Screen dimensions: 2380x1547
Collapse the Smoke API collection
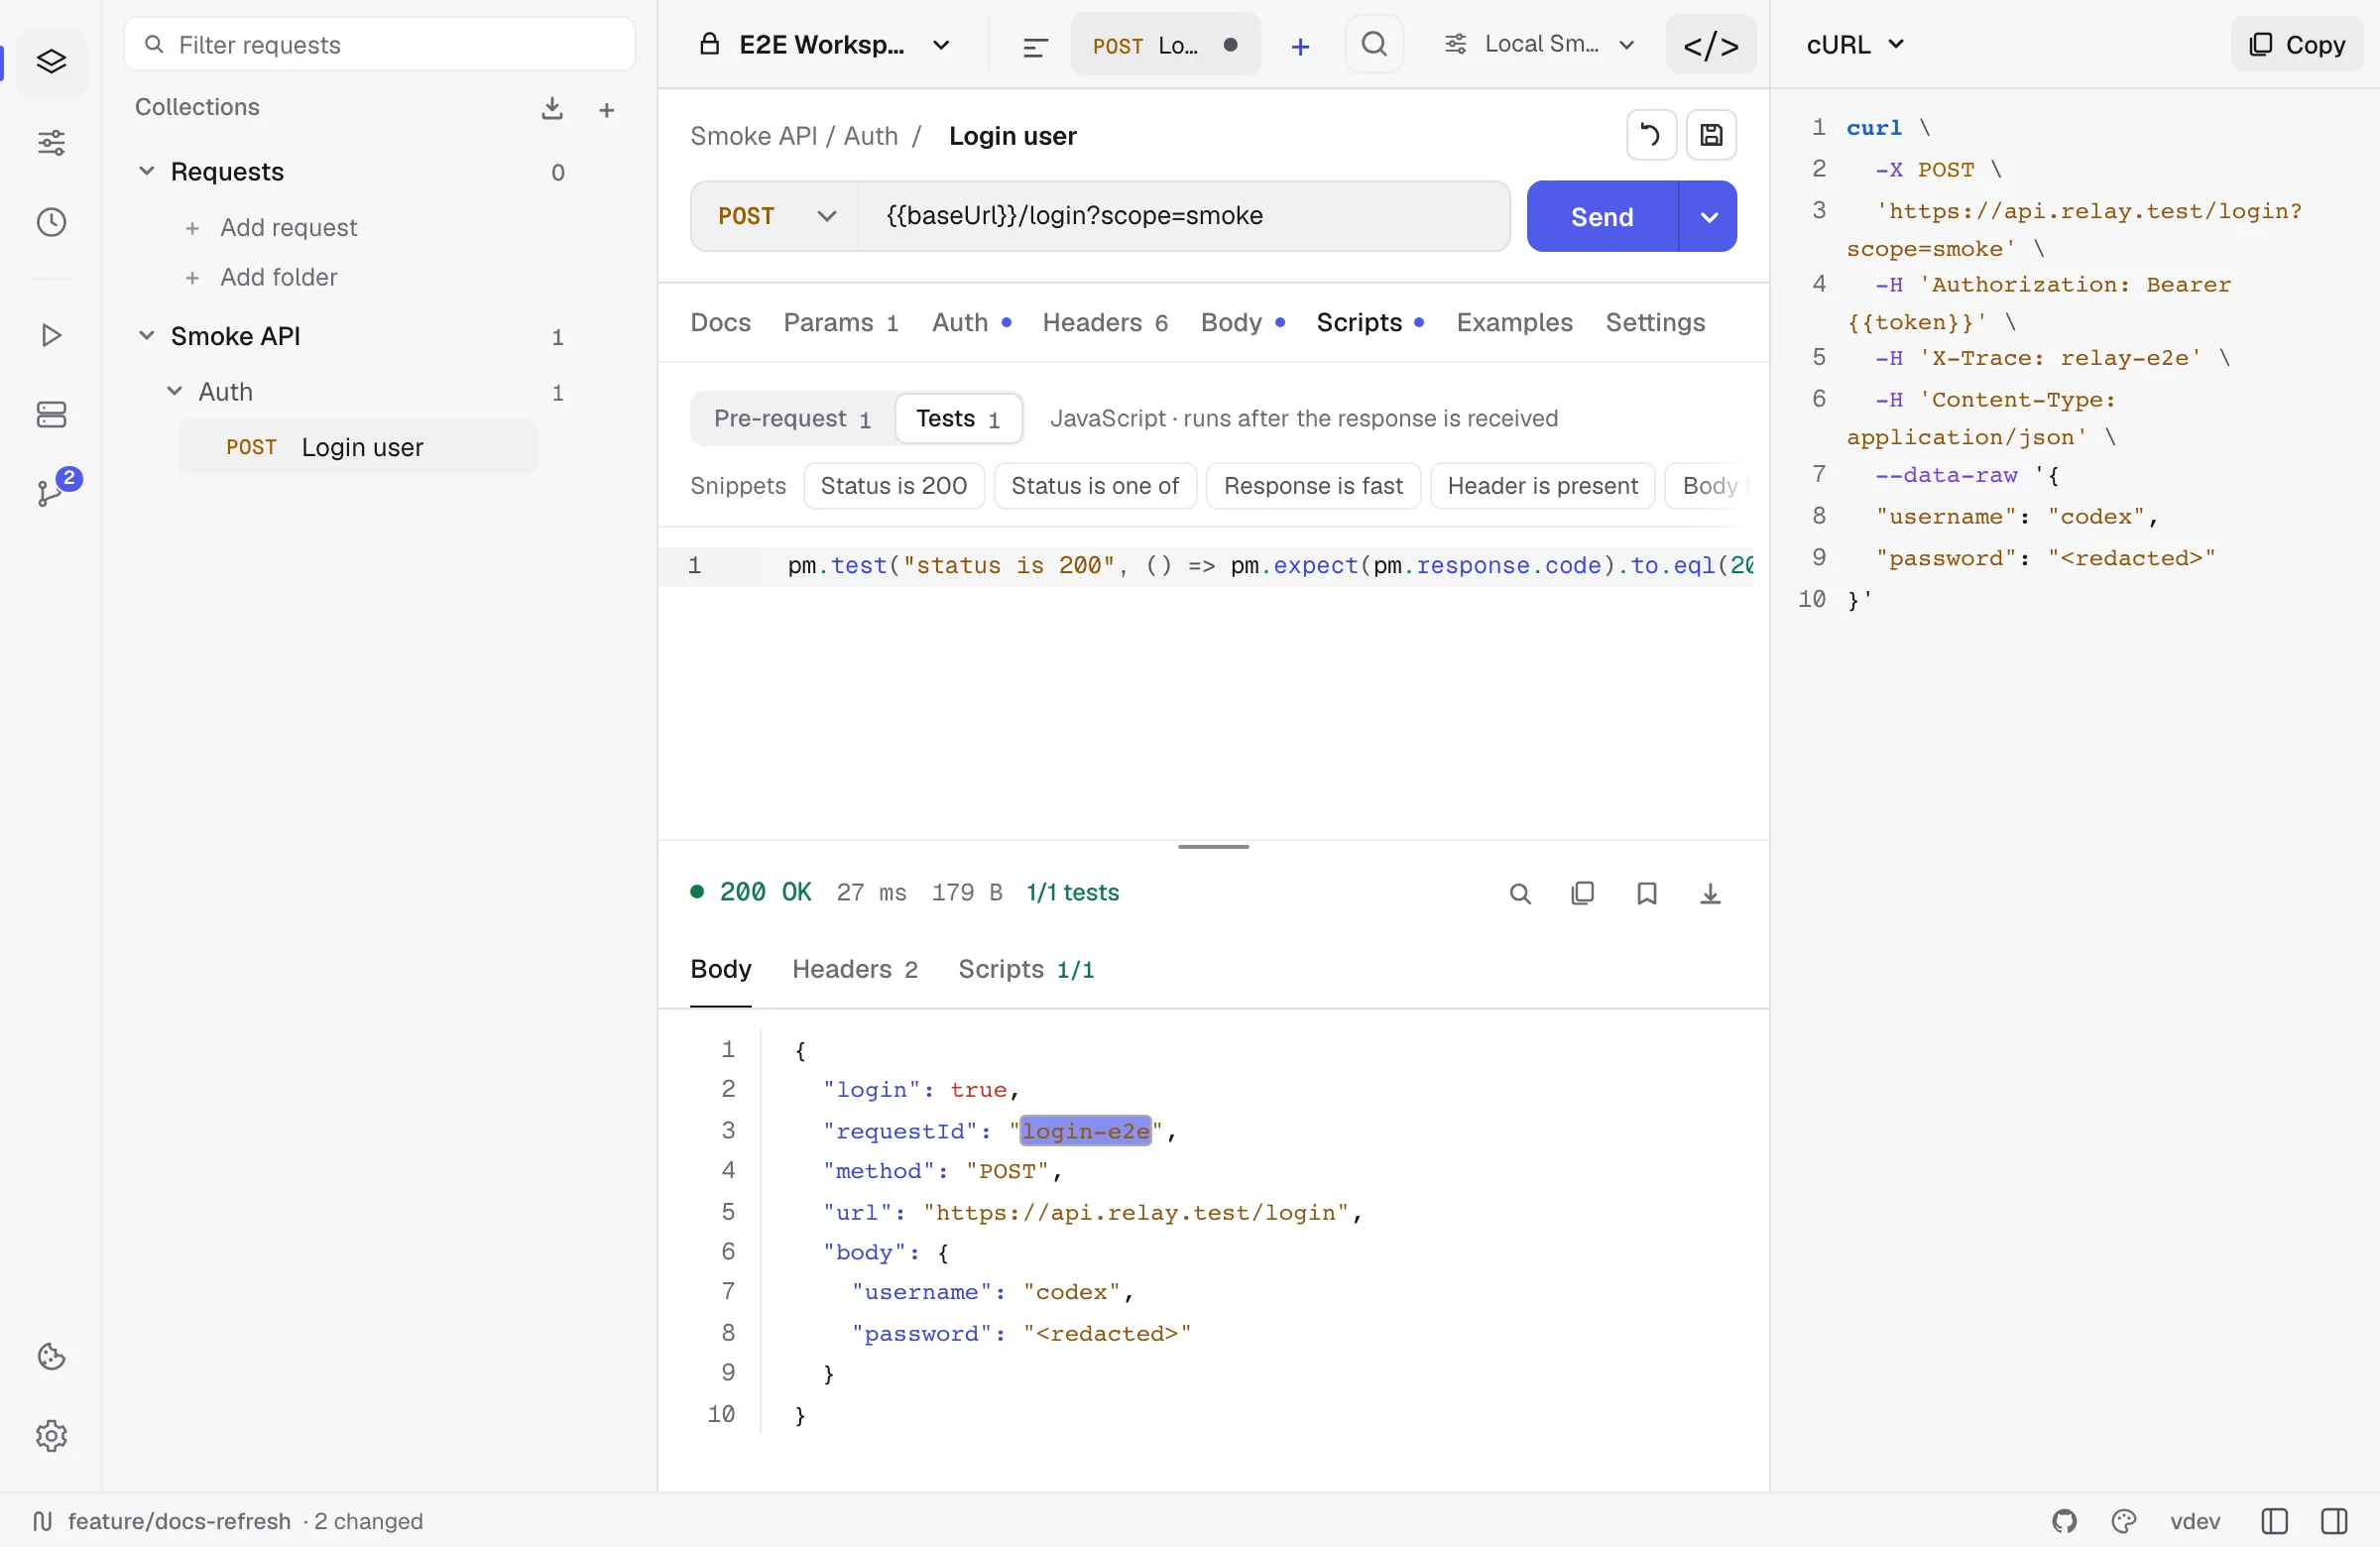(146, 335)
